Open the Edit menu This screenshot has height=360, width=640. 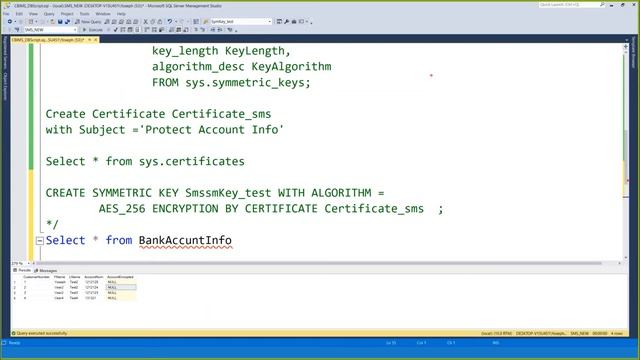click(x=19, y=14)
